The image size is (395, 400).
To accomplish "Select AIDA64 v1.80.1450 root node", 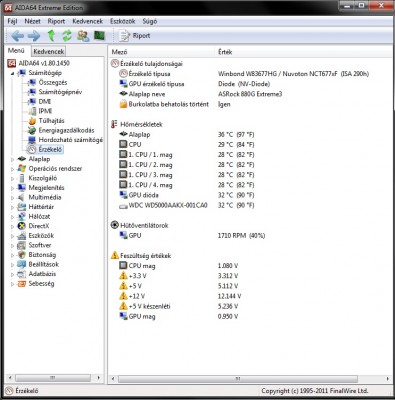I will 44,63.
